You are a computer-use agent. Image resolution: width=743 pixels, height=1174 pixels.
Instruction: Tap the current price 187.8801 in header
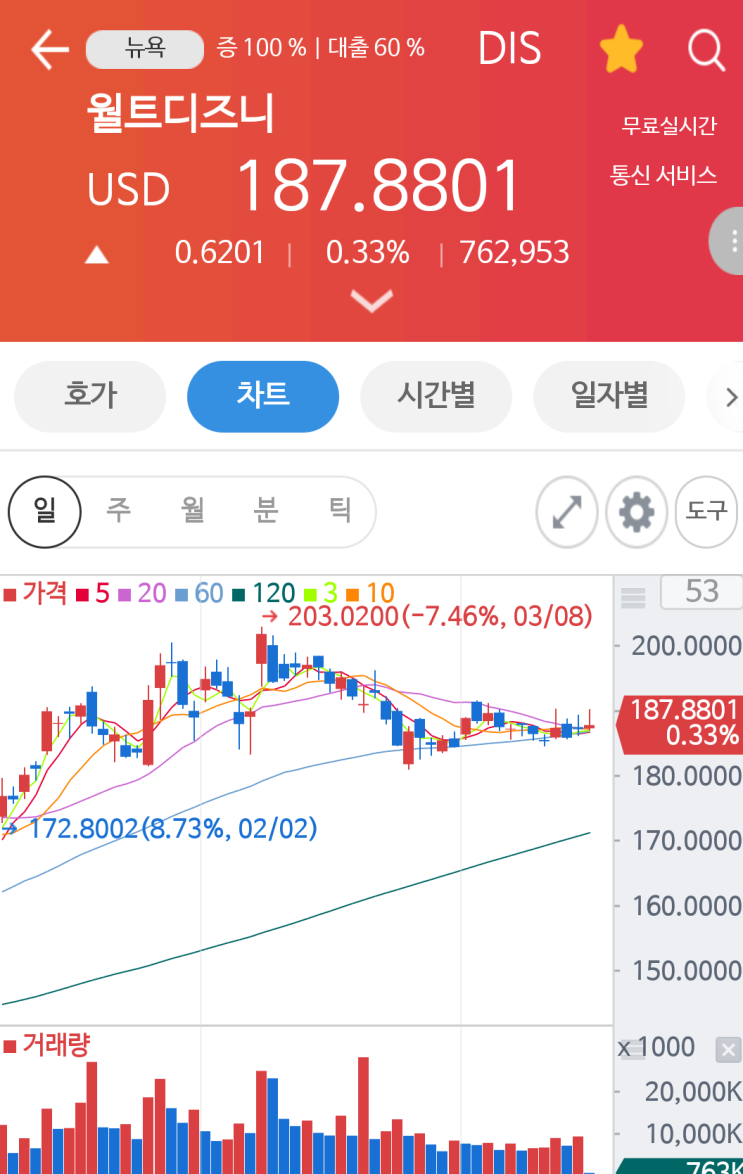pos(378,186)
